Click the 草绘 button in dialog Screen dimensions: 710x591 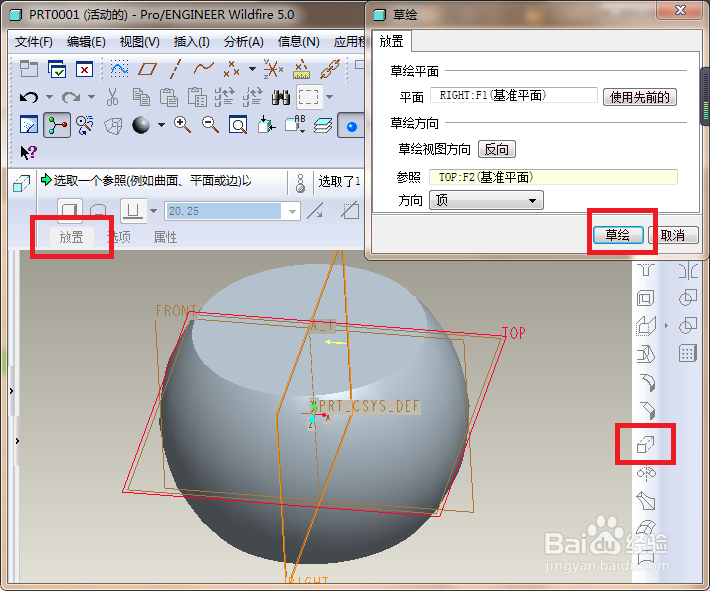618,235
